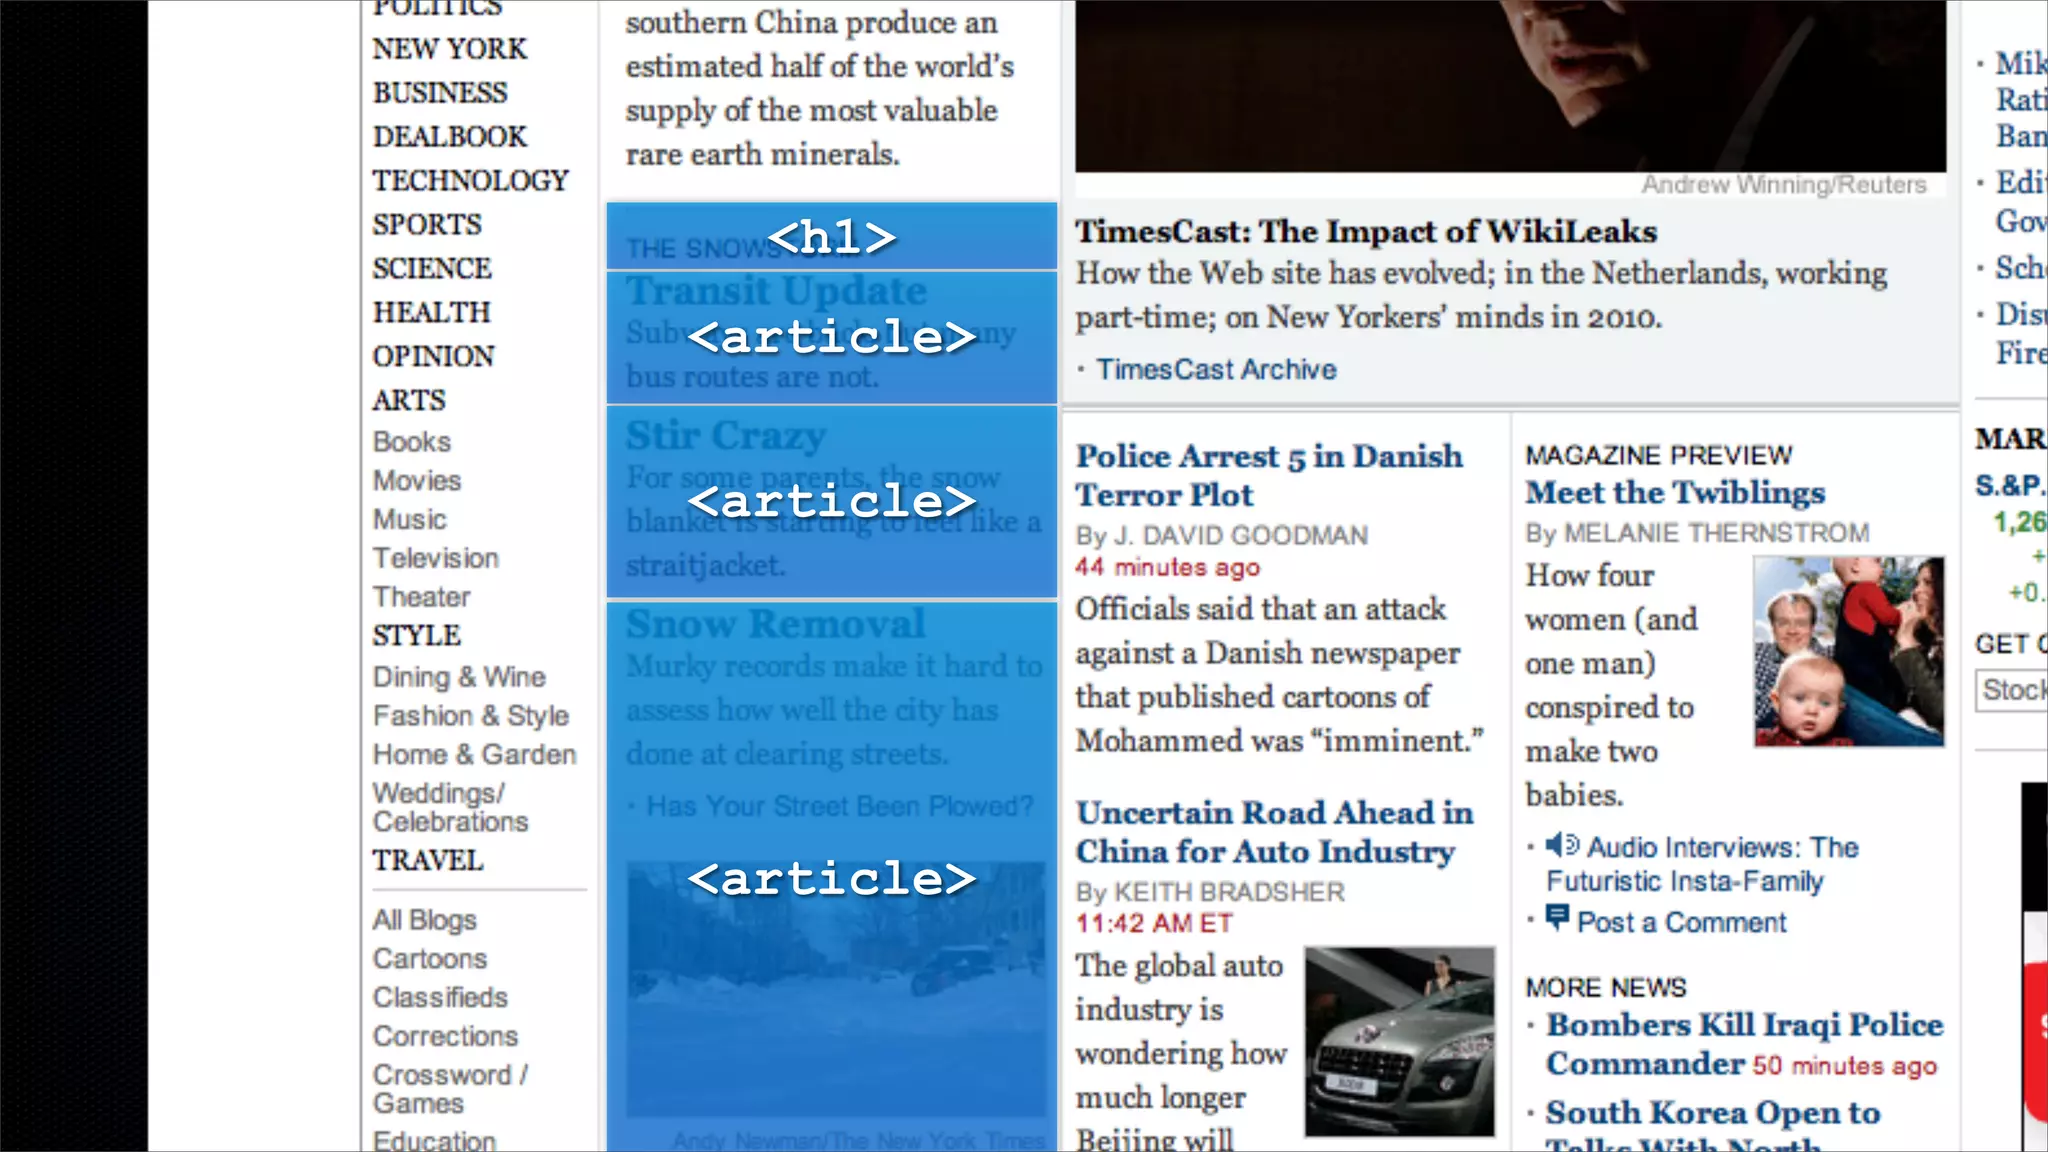Open Uncertain Road Ahead in China headline
This screenshot has height=1152, width=2048.
[1275, 832]
